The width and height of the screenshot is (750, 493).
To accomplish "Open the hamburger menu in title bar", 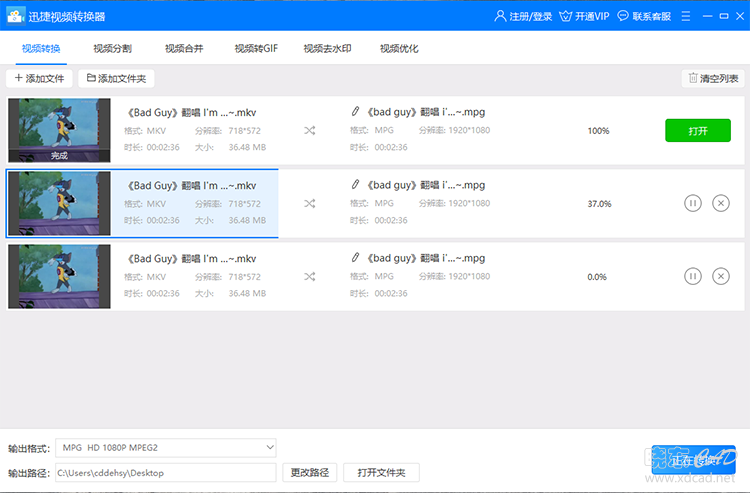I will pos(686,16).
